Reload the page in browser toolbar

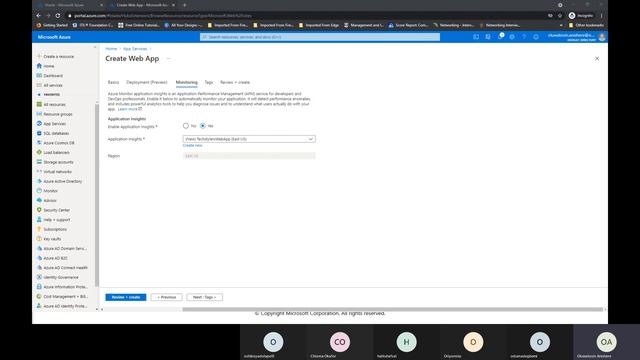click(58, 16)
